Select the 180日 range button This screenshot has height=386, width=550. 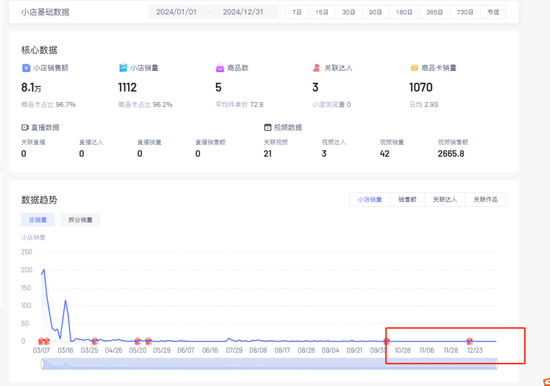tap(404, 12)
